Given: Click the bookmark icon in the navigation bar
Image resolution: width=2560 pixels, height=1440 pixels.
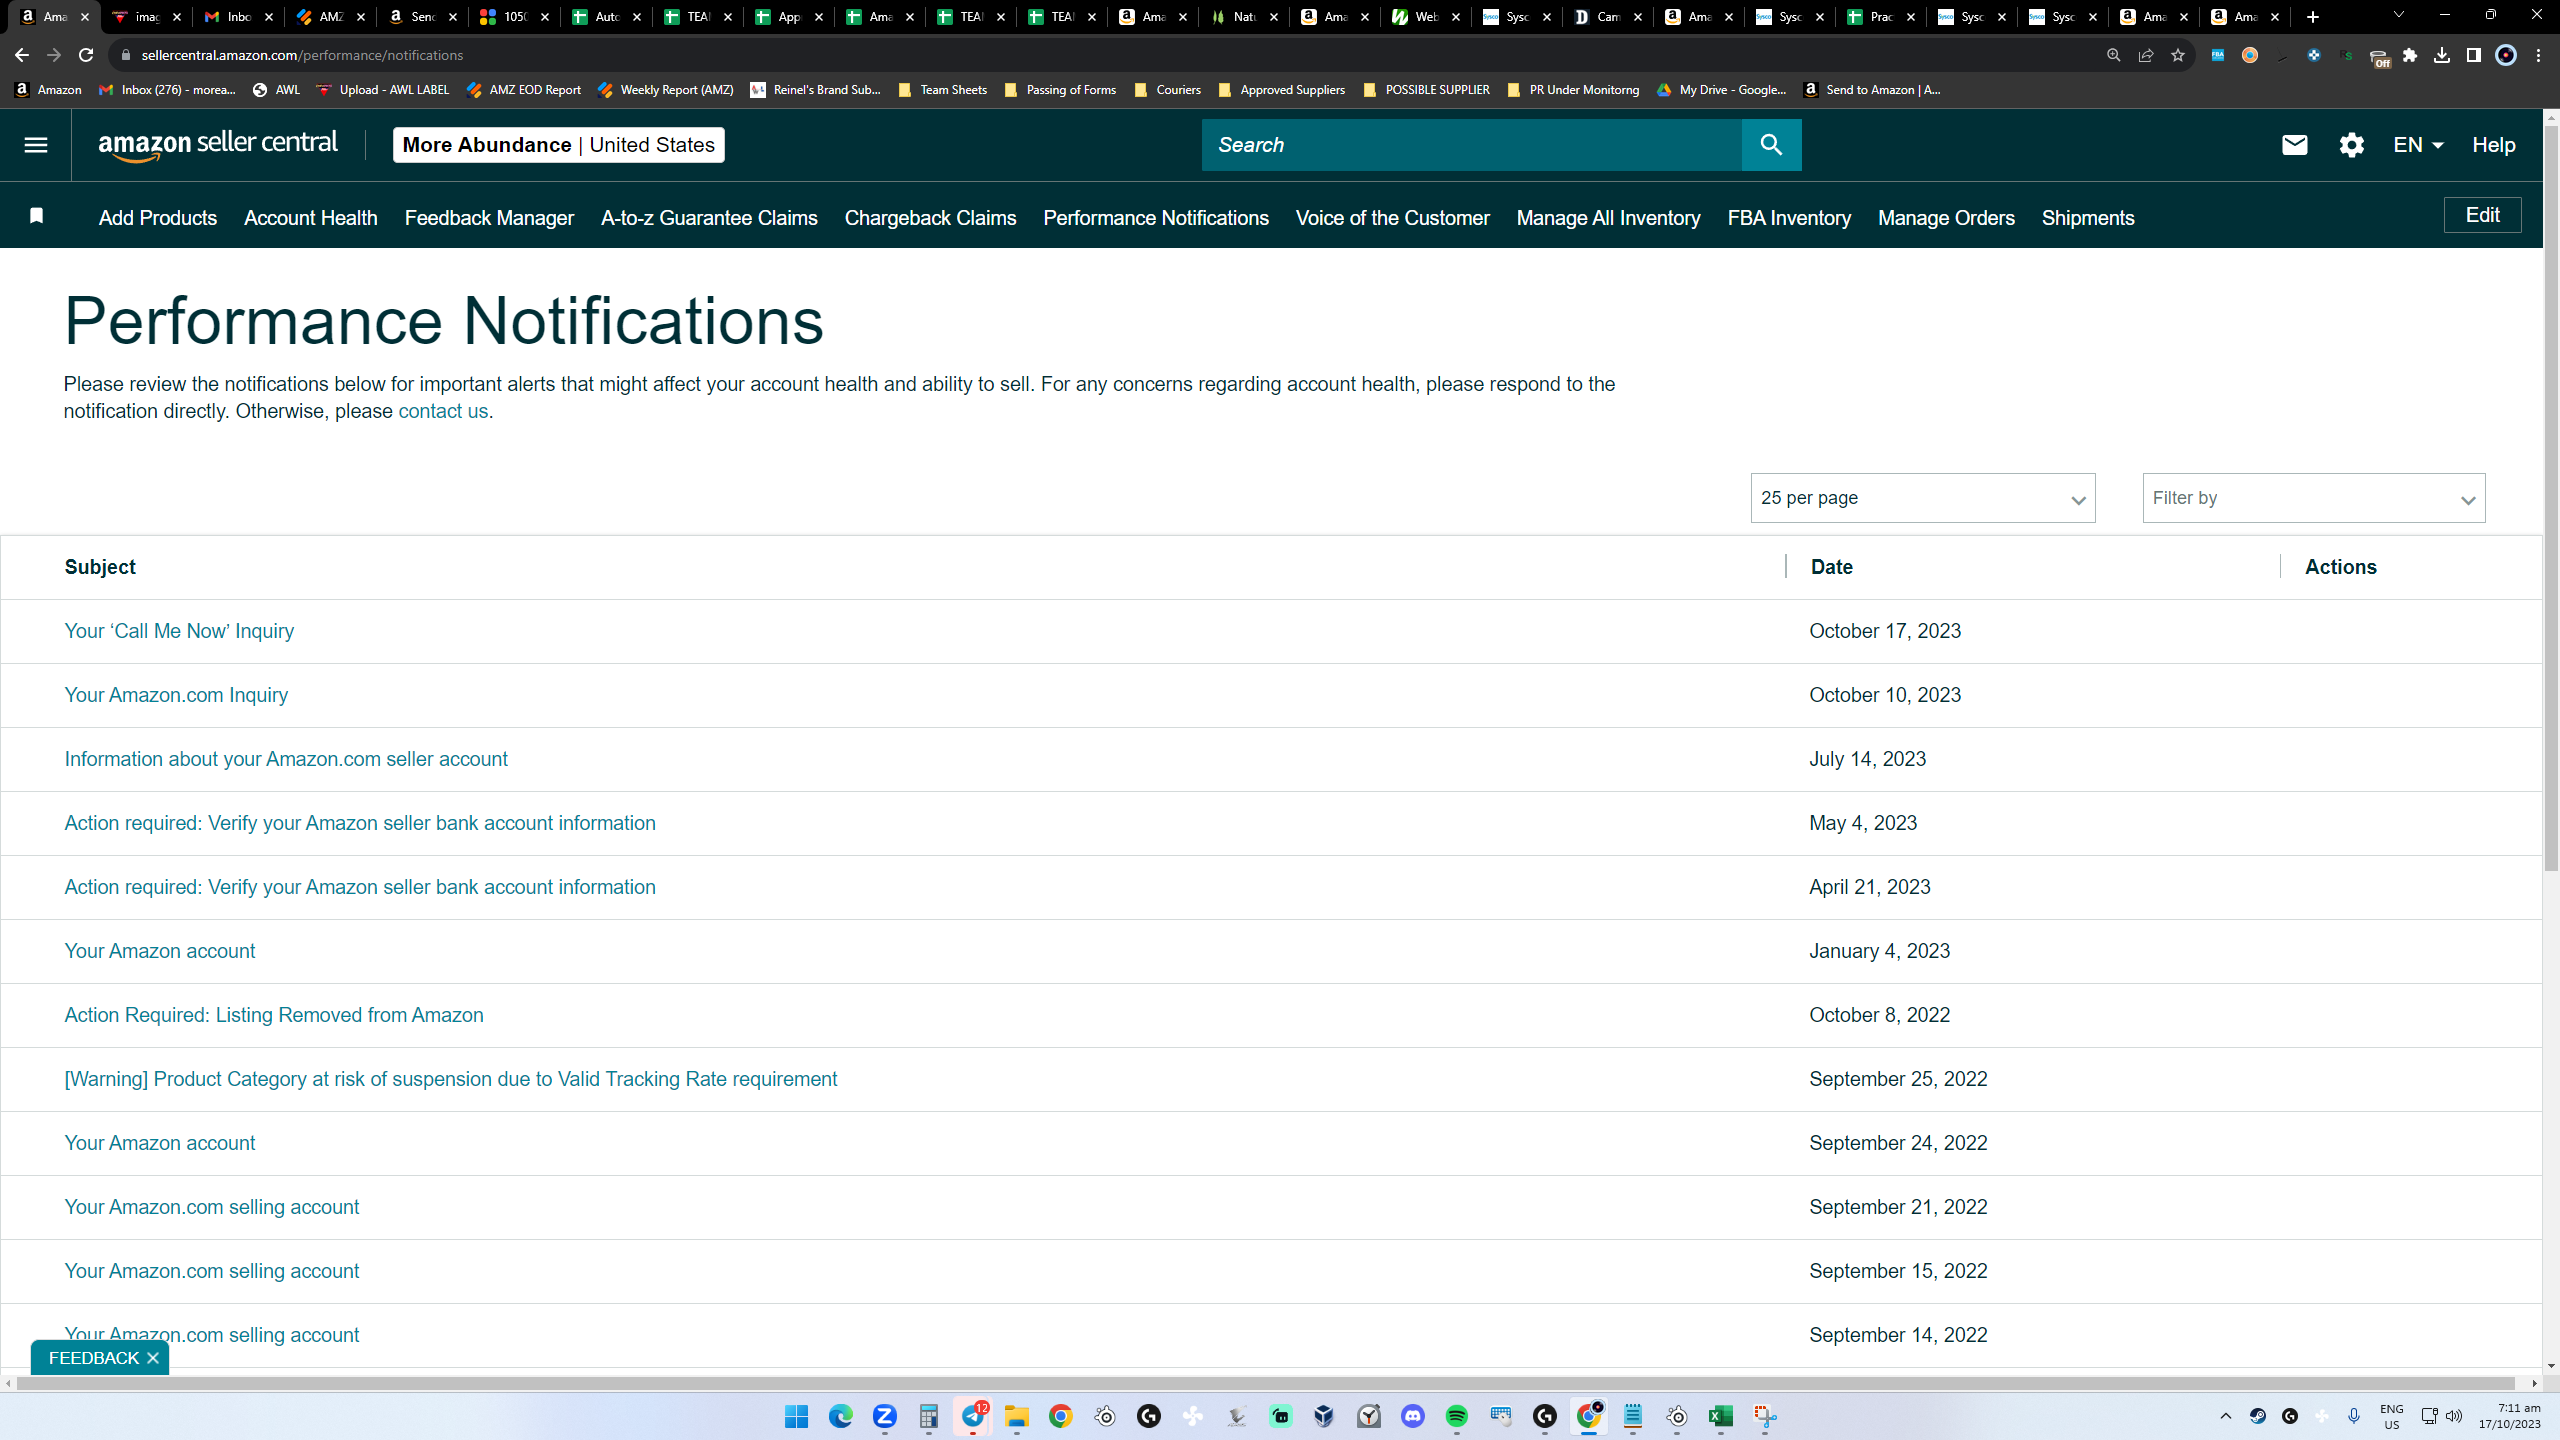Looking at the screenshot, I should [37, 216].
